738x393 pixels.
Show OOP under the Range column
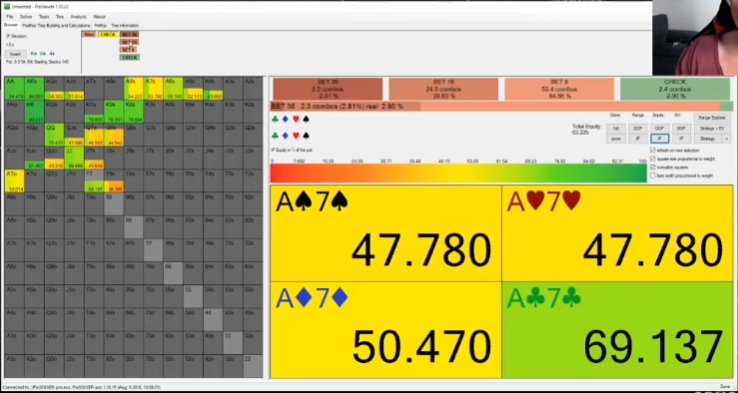tap(638, 128)
